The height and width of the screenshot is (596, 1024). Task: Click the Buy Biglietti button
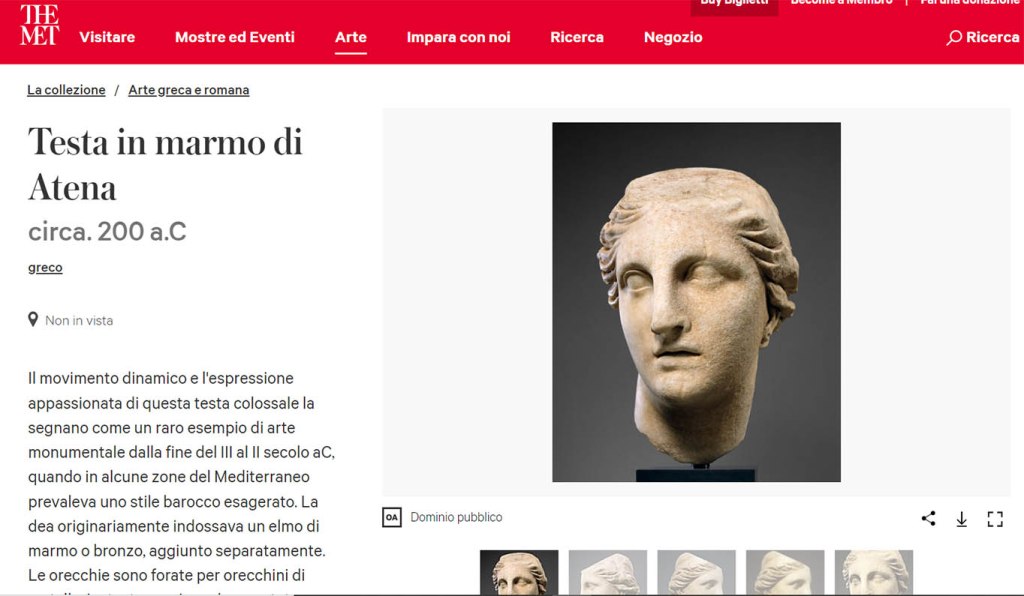[734, 4]
